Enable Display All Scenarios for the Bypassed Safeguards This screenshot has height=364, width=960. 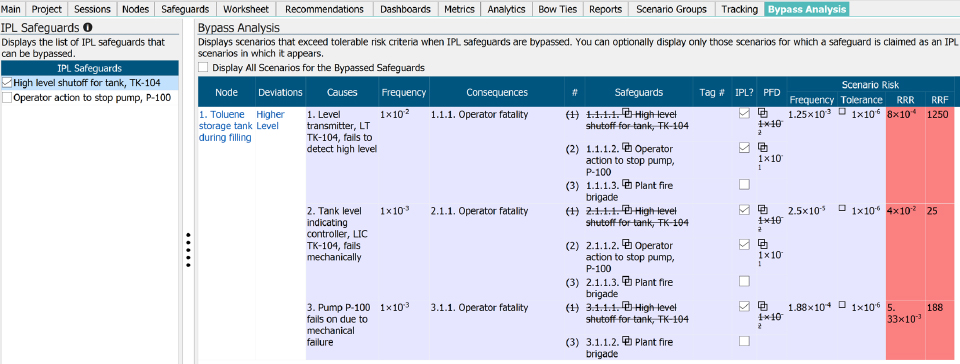pos(203,67)
